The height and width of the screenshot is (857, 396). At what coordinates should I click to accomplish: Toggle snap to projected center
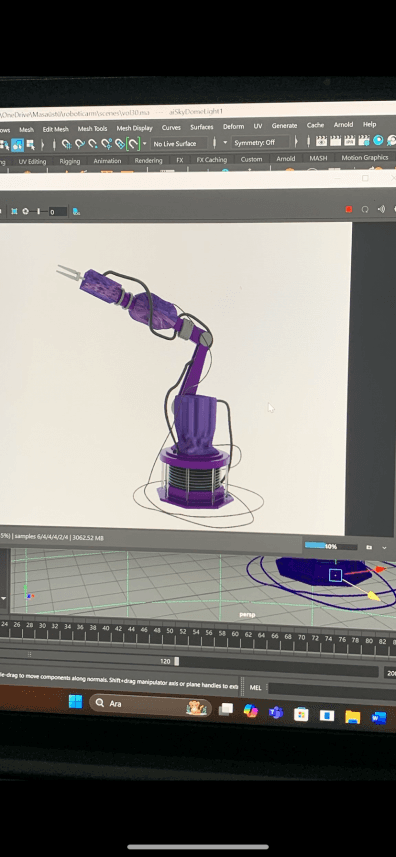click(x=107, y=144)
